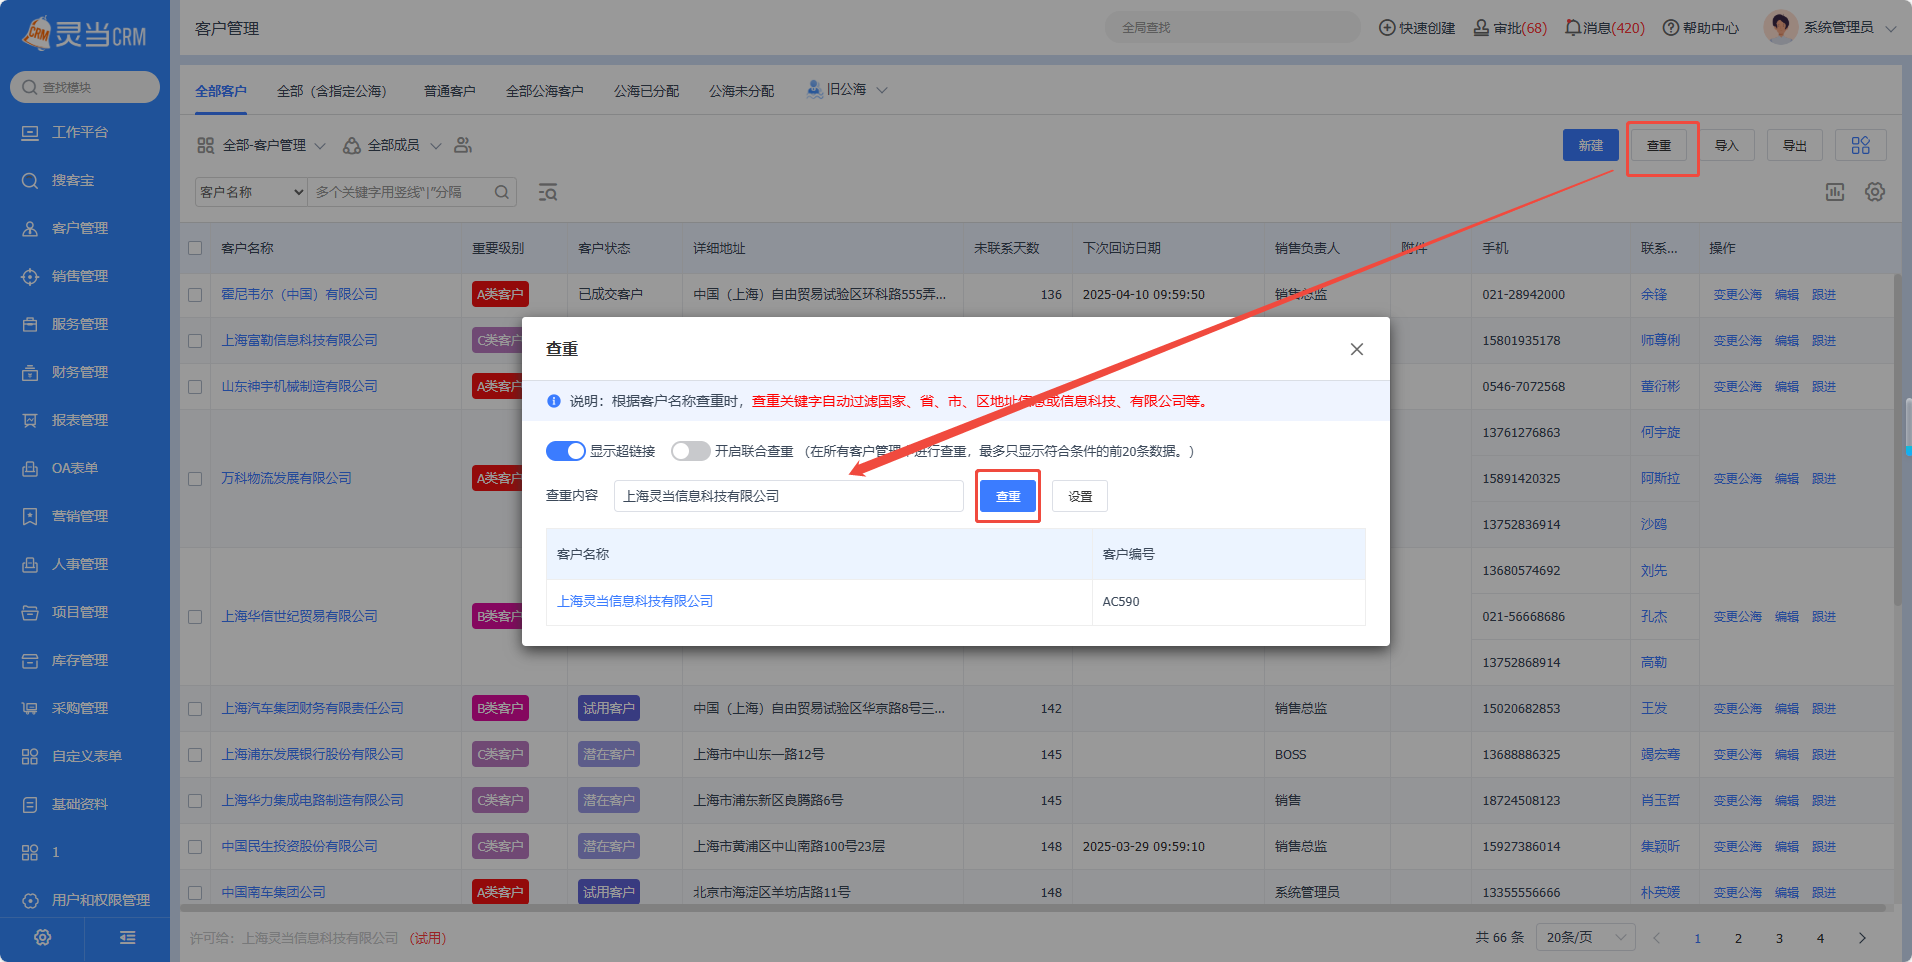Open the sidebar settings gear icon
The width and height of the screenshot is (1912, 962).
pos(42,938)
